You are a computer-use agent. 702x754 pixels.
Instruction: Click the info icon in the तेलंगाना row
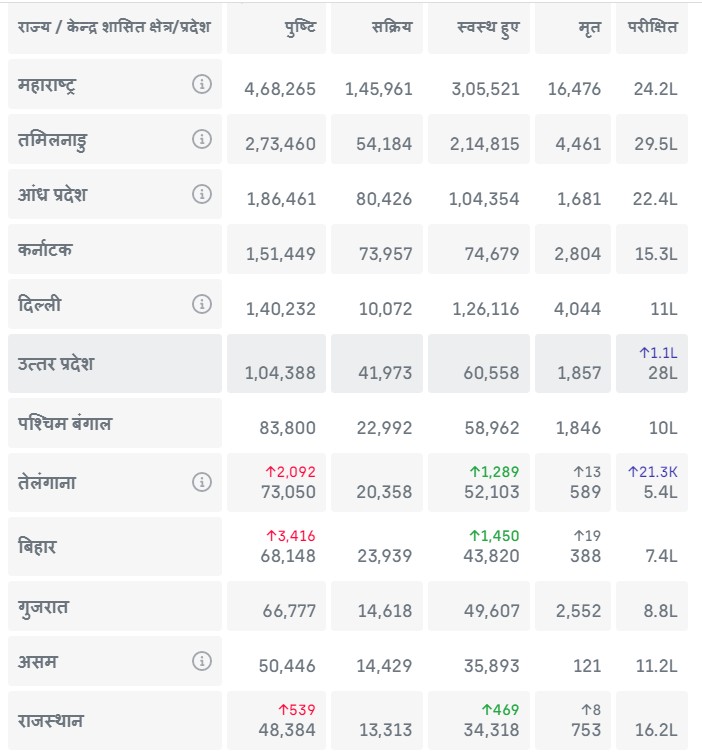(x=202, y=482)
